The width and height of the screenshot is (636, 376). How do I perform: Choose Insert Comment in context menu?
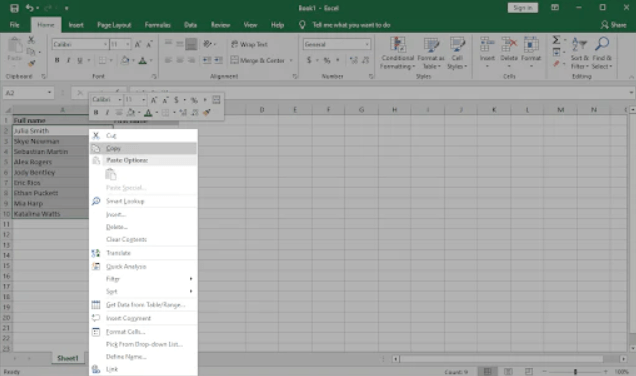(x=144, y=318)
